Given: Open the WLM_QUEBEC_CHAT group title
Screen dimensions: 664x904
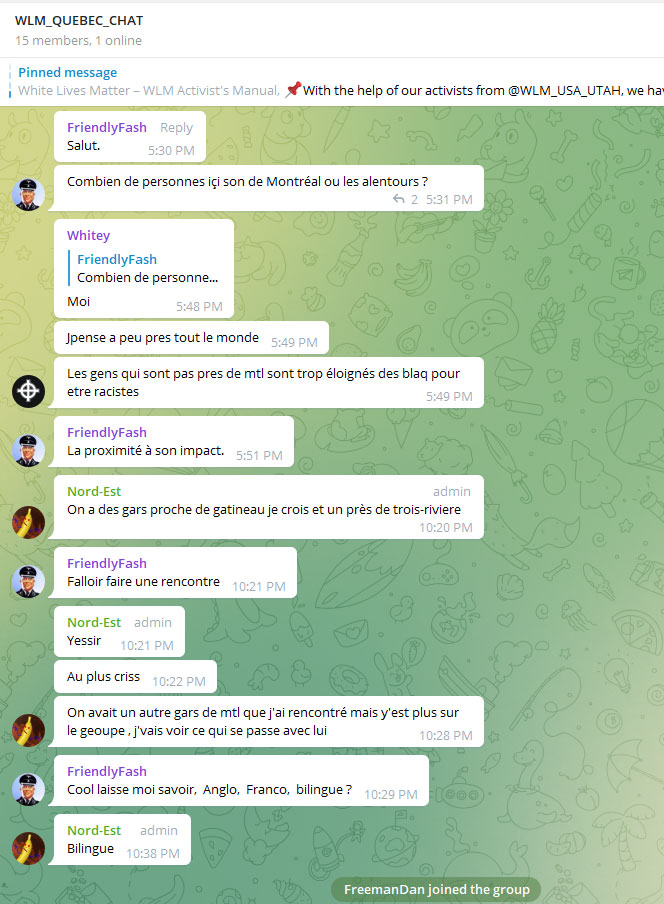Looking at the screenshot, I should [x=79, y=21].
